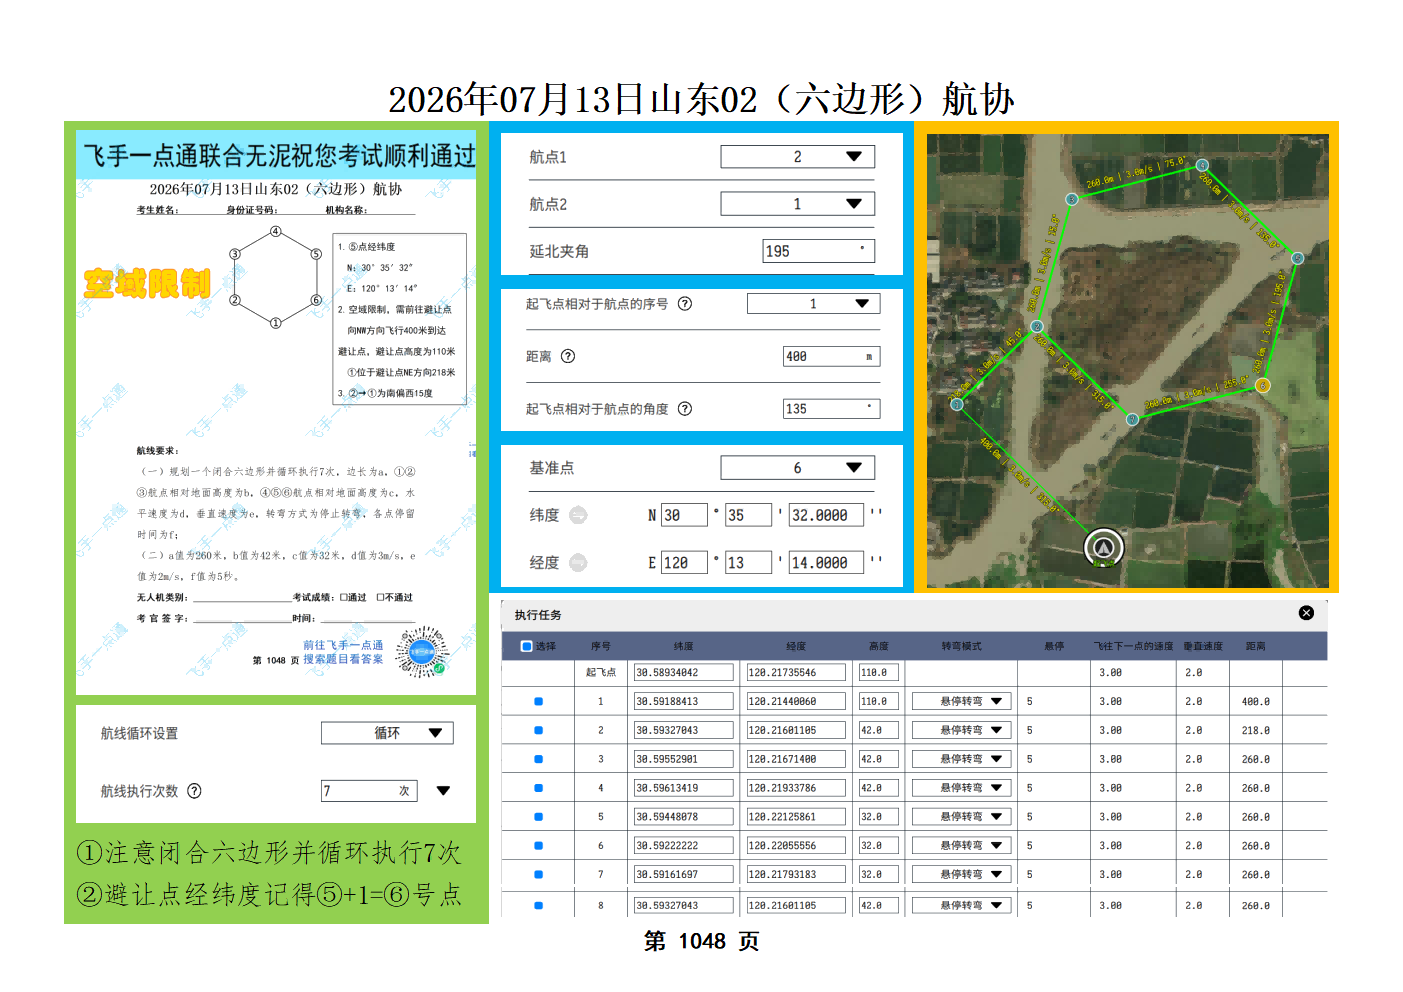Select waypoint 1 marker on the map
The width and height of the screenshot is (1403, 992).
(957, 404)
